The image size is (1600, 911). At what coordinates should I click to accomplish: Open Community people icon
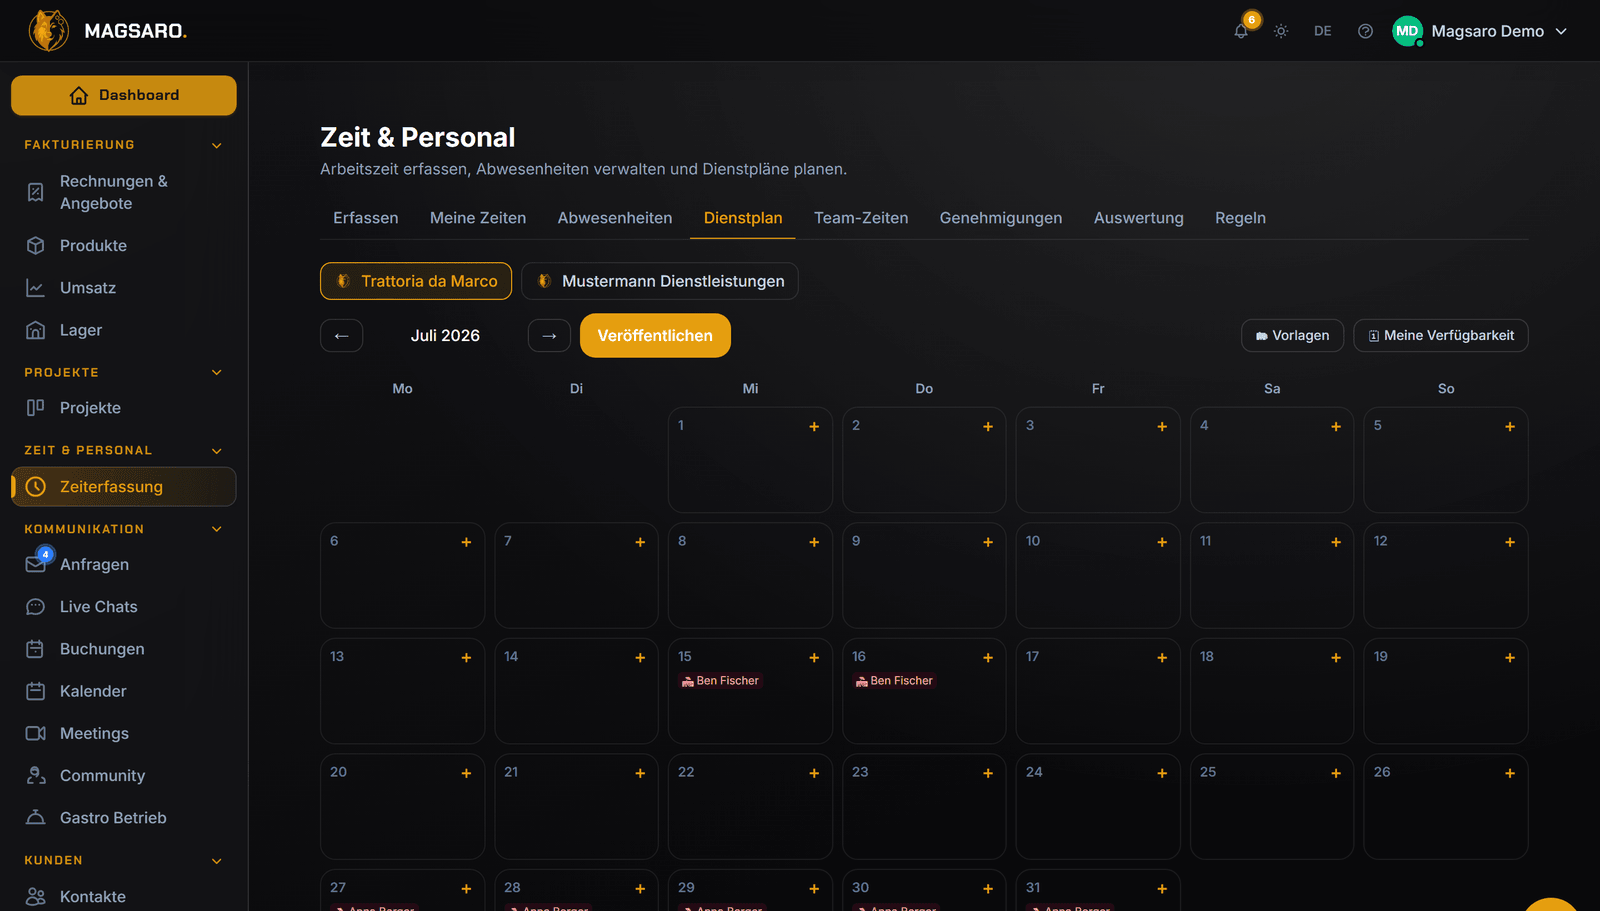pos(35,775)
